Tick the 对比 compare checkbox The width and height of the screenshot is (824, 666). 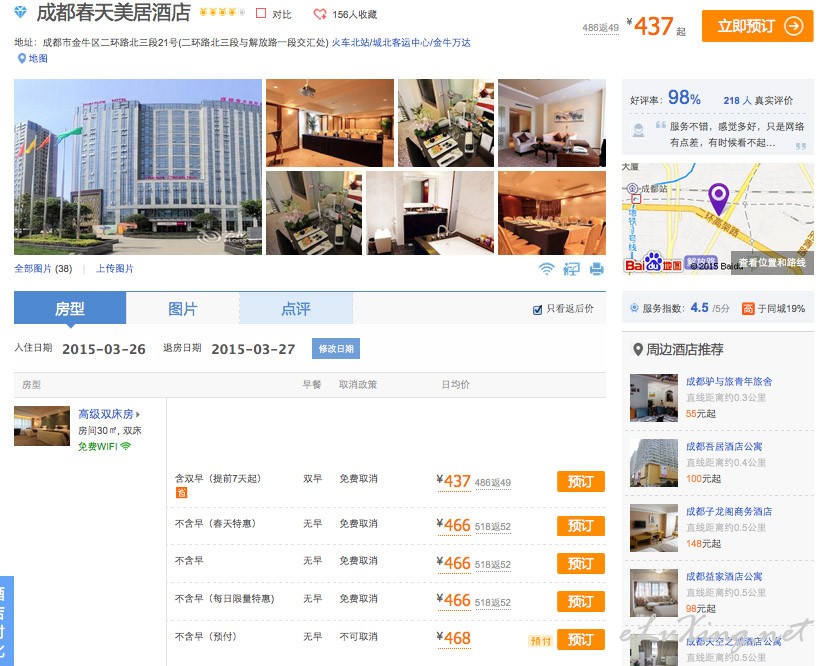261,15
